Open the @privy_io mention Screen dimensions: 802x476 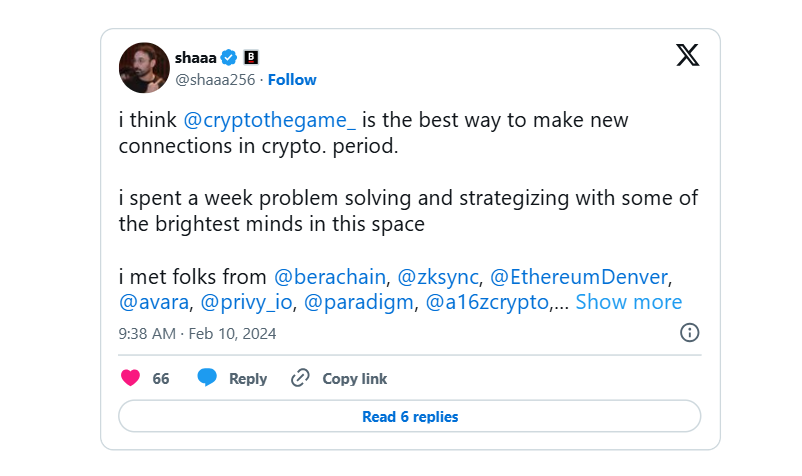[247, 303]
